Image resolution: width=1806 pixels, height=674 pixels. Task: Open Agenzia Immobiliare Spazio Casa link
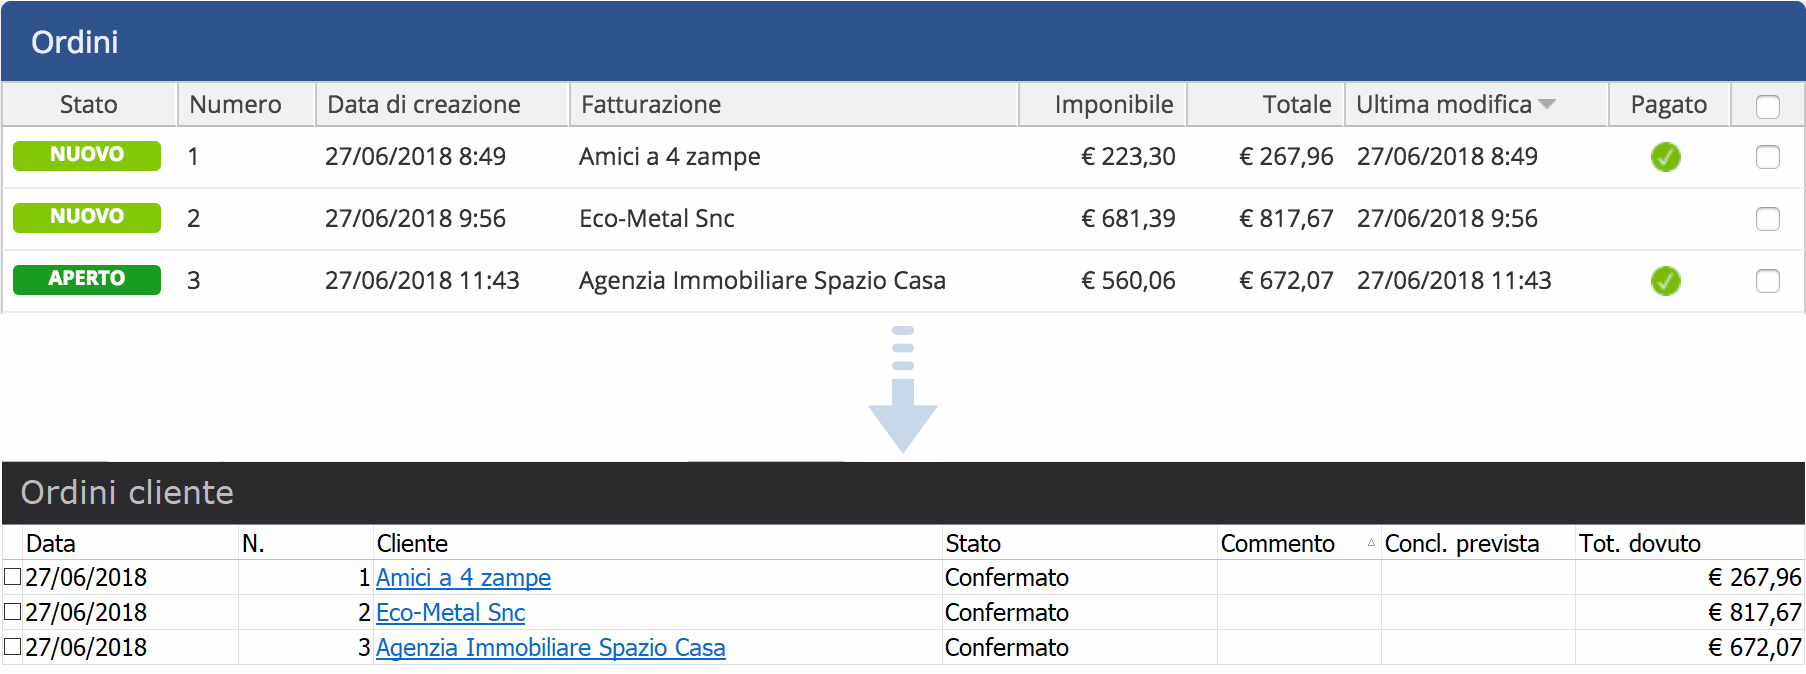[550, 648]
